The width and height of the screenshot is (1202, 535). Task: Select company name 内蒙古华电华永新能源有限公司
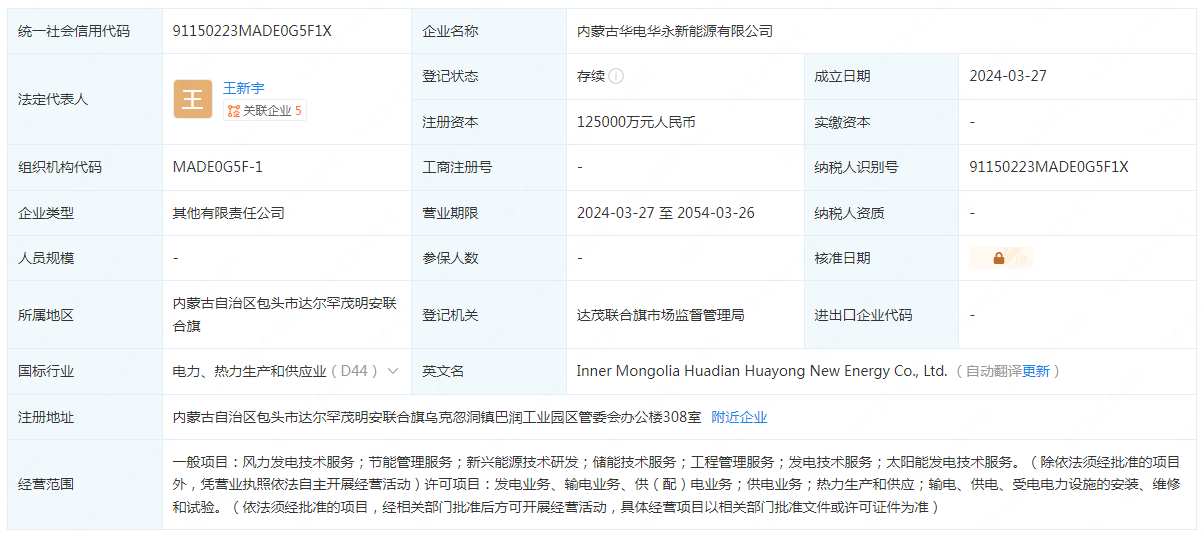(675, 31)
